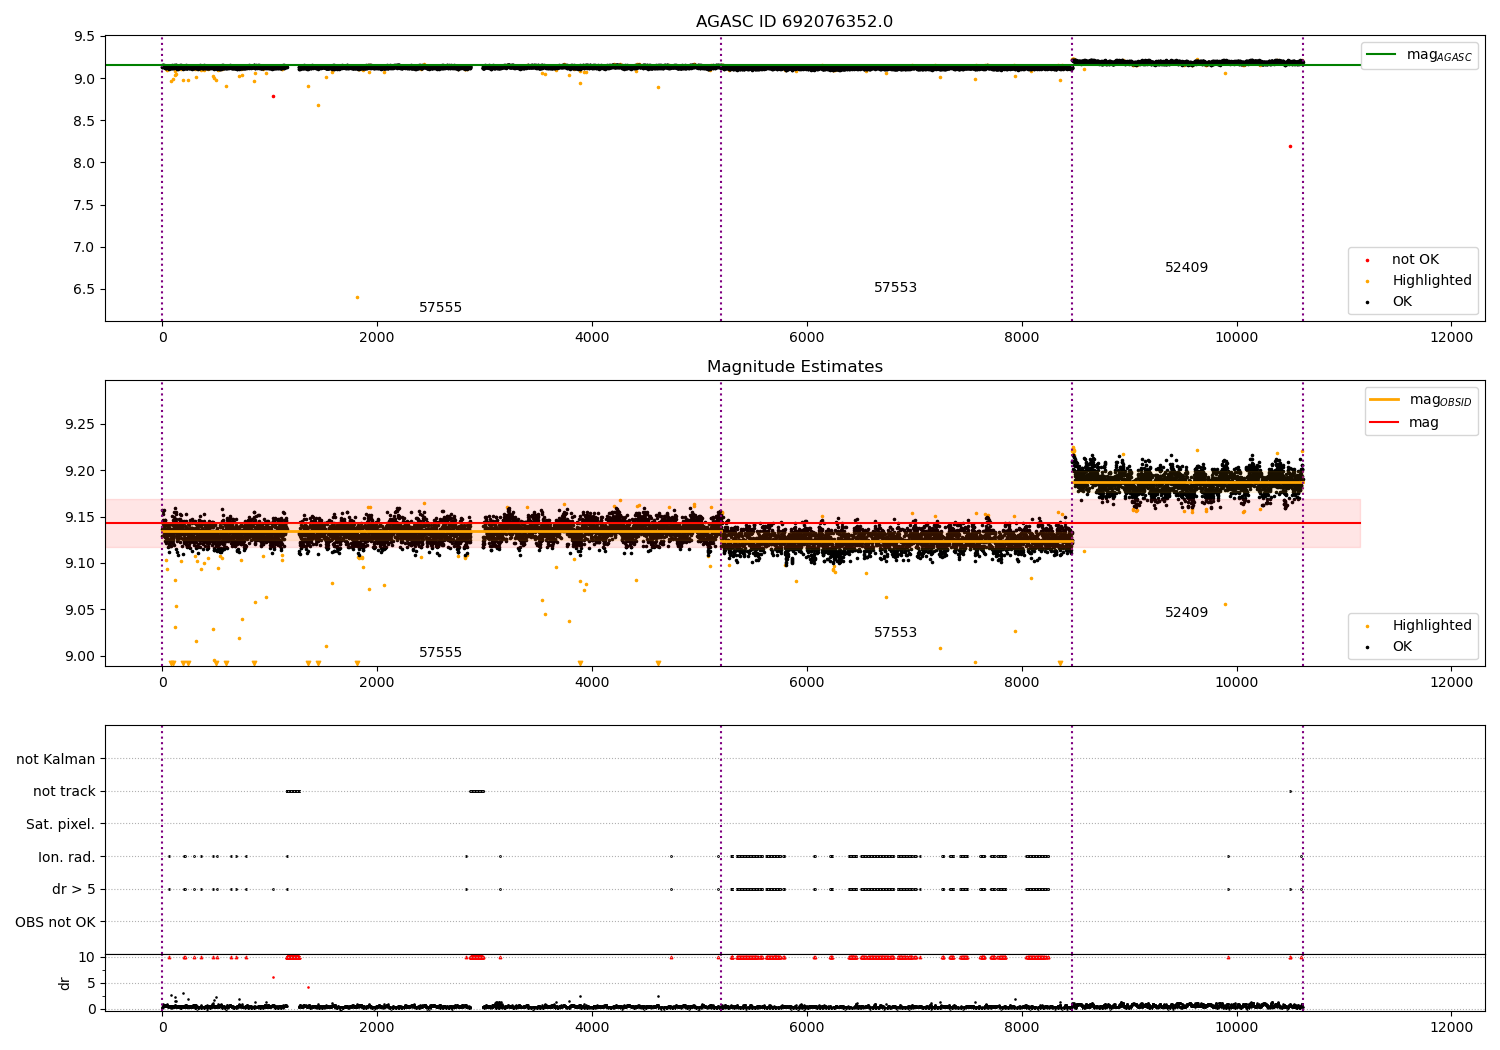Click the 4000 x-axis tick in Magnitude Estimates plot
The image size is (1500, 1050).
tap(592, 683)
